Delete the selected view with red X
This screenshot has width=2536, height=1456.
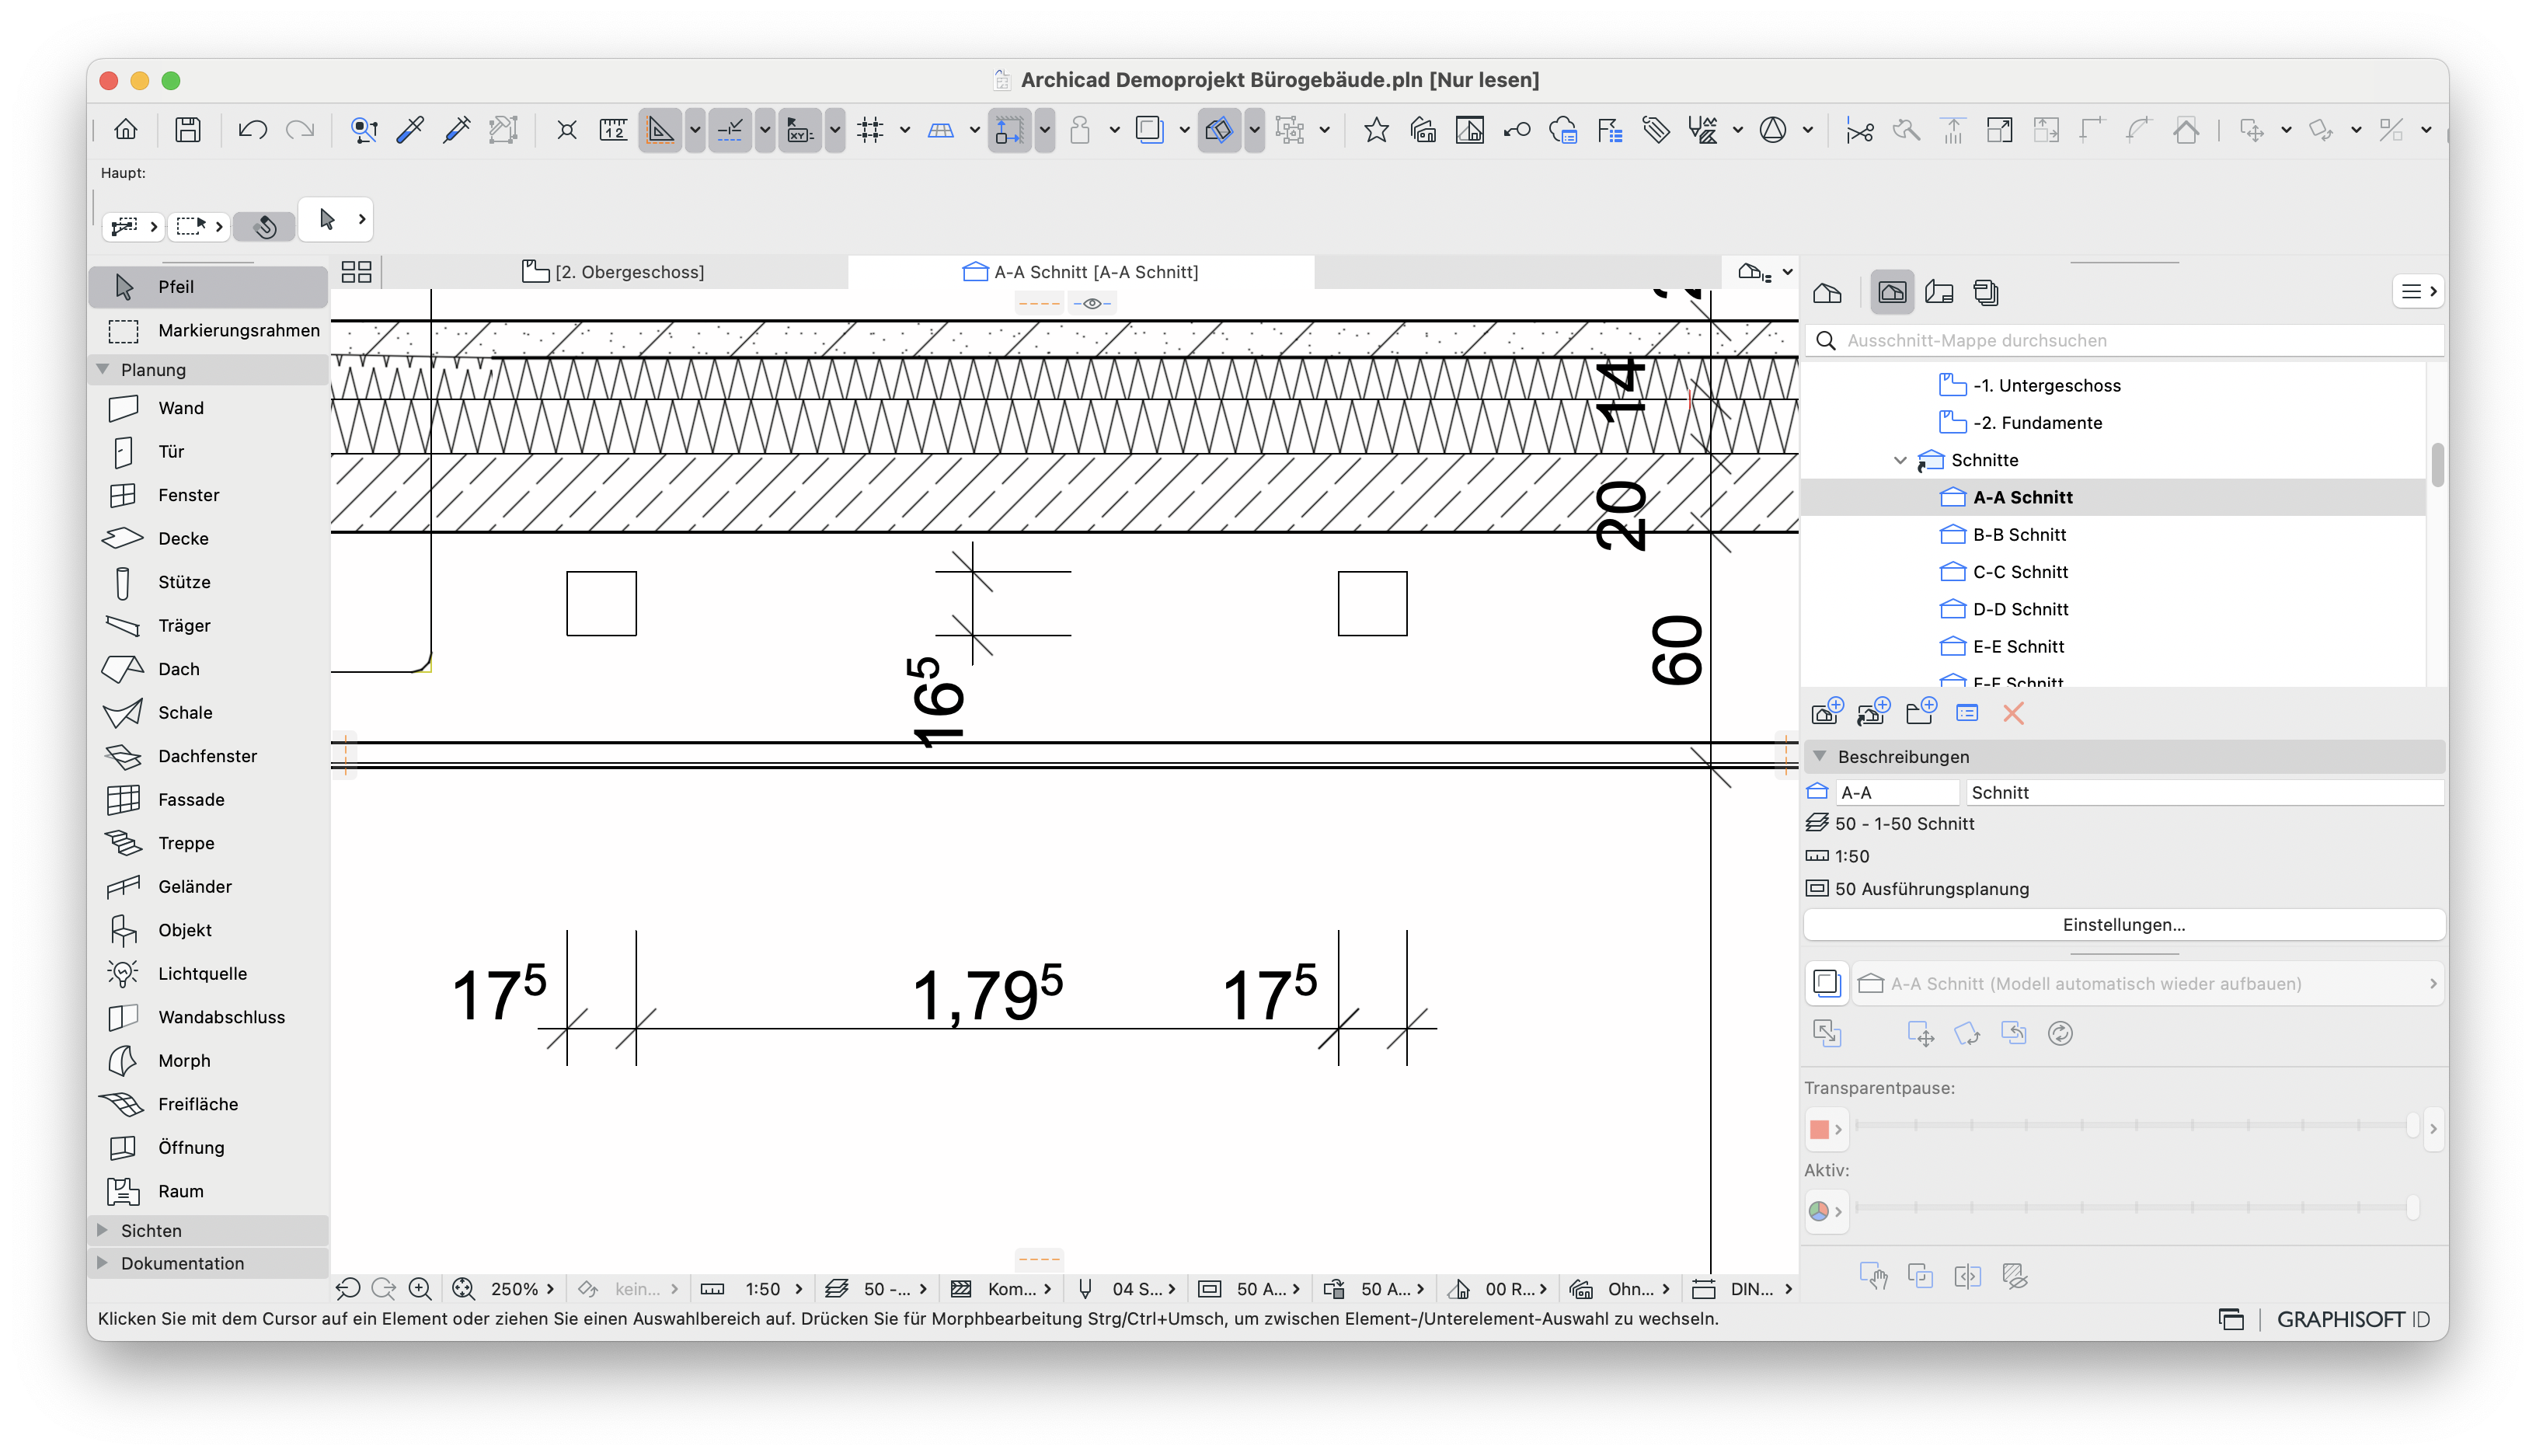point(2014,713)
